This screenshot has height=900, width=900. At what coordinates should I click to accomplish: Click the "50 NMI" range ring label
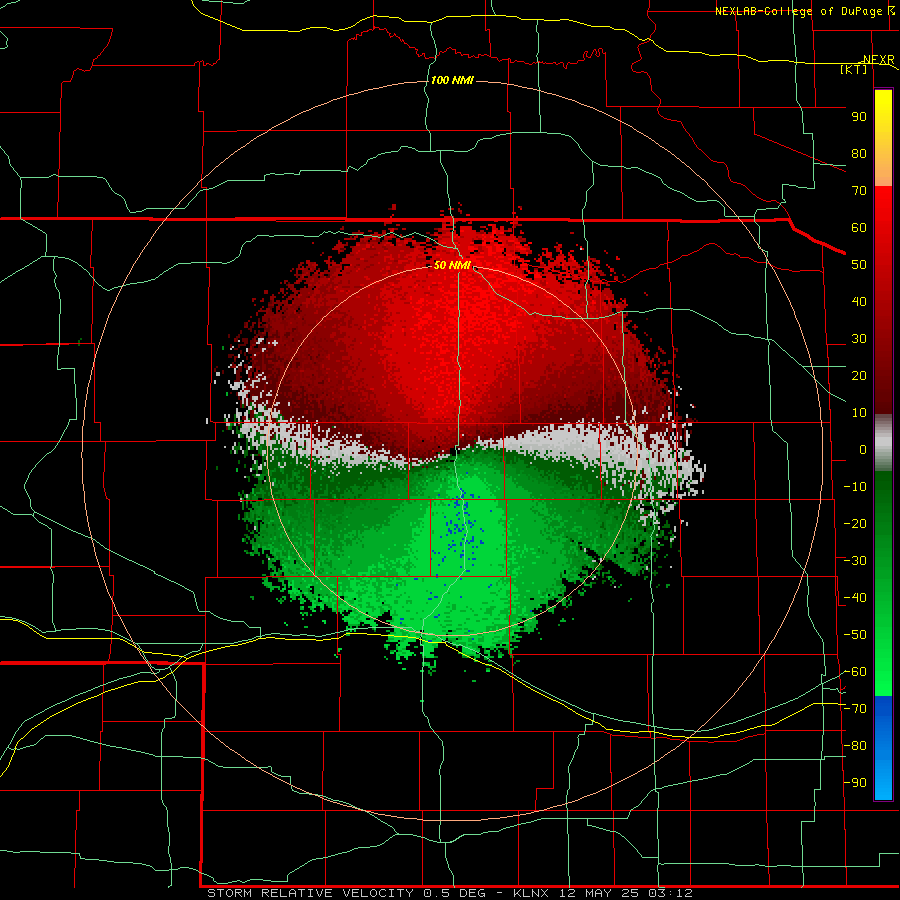tap(452, 265)
